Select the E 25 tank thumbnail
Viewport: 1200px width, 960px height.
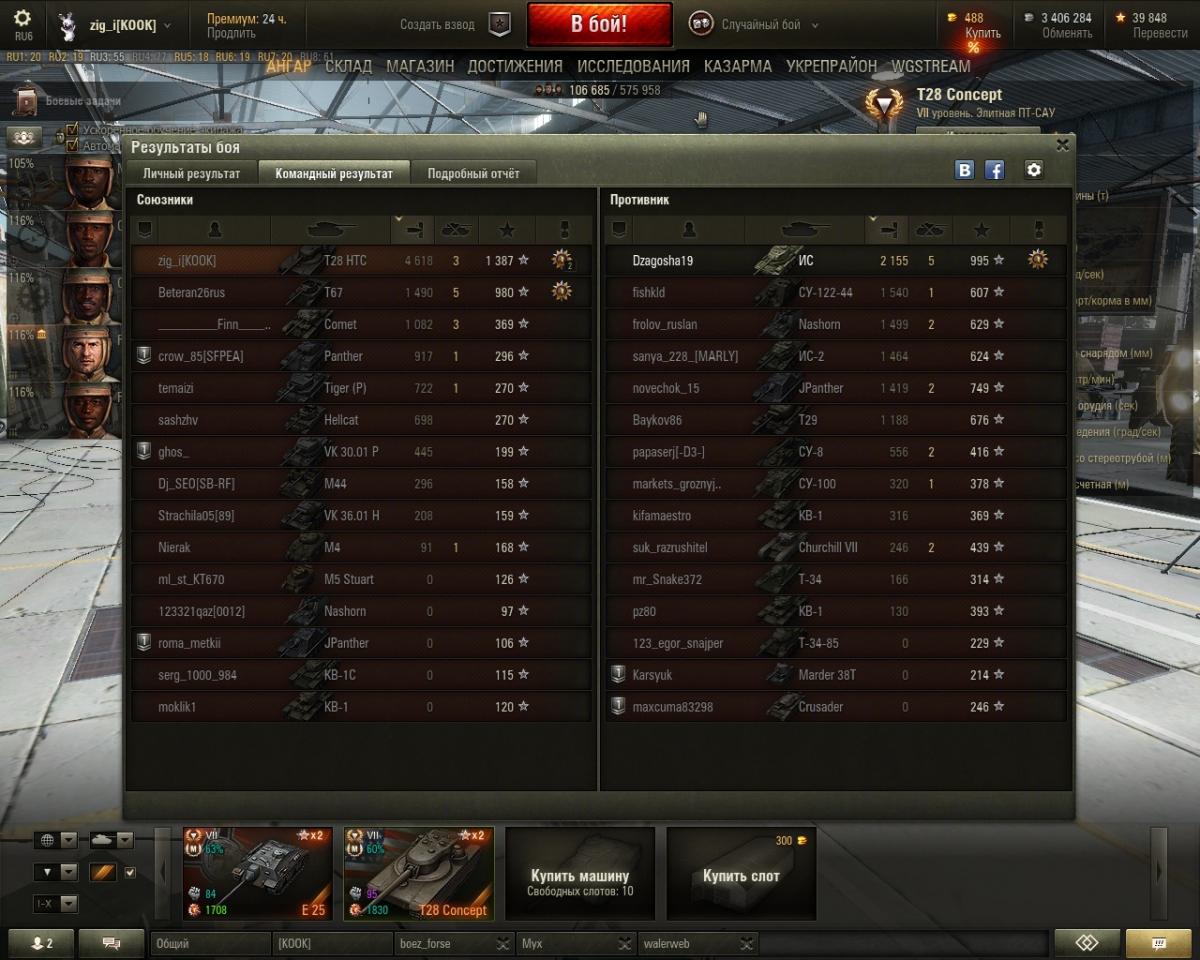[257, 874]
